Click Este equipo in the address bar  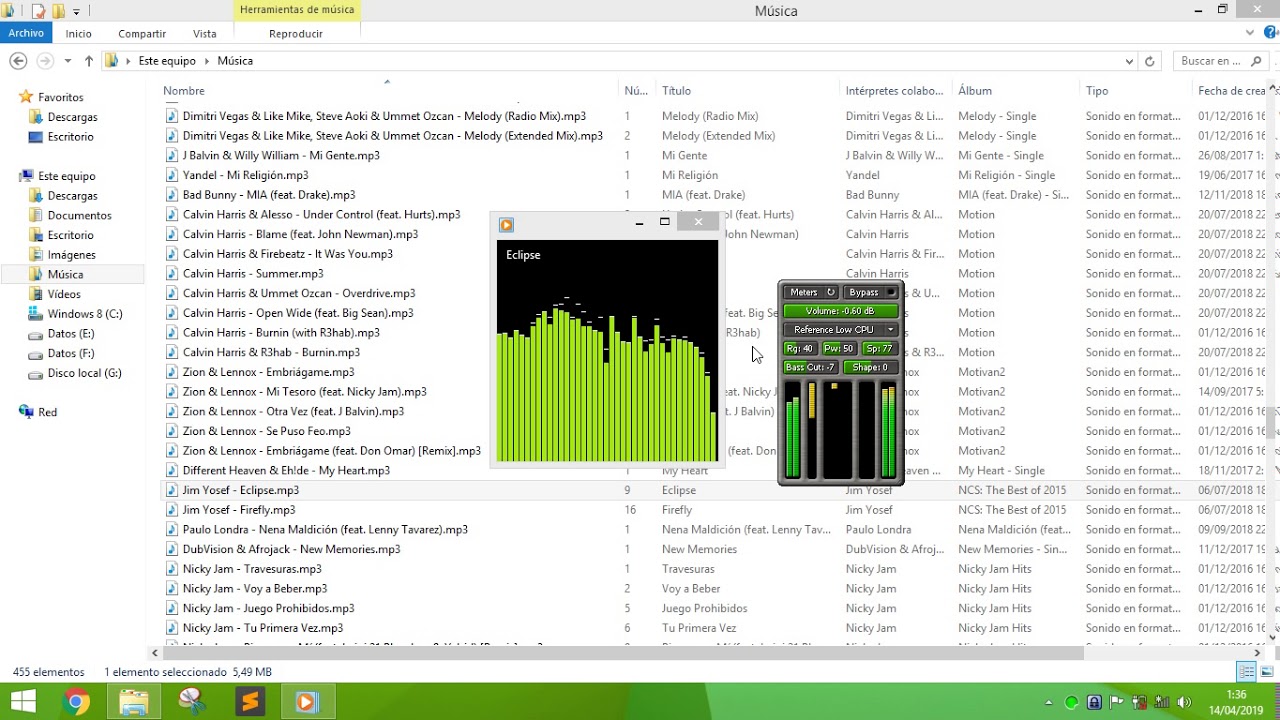pos(167,61)
